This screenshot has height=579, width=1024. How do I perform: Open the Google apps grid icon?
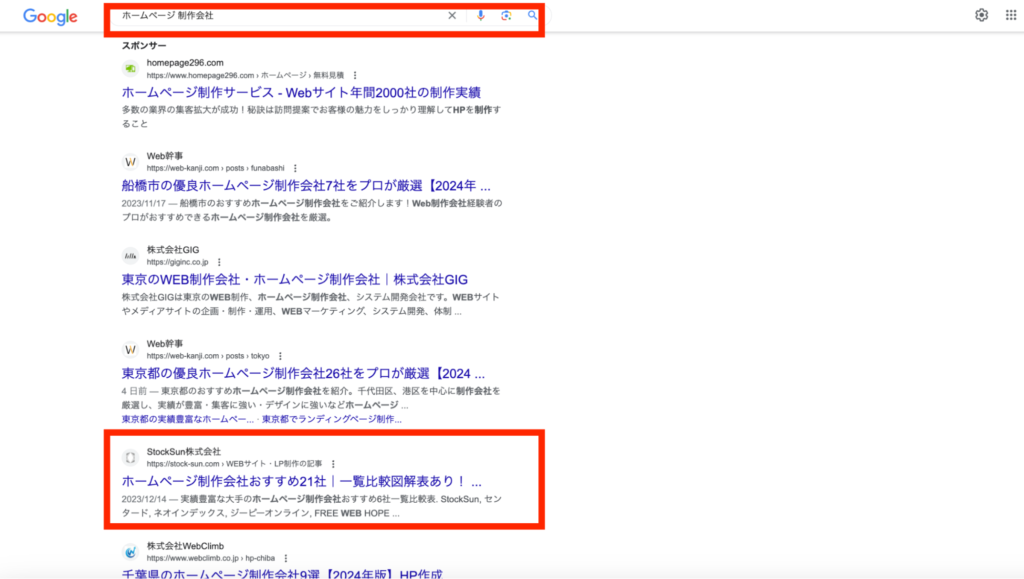tap(1011, 14)
